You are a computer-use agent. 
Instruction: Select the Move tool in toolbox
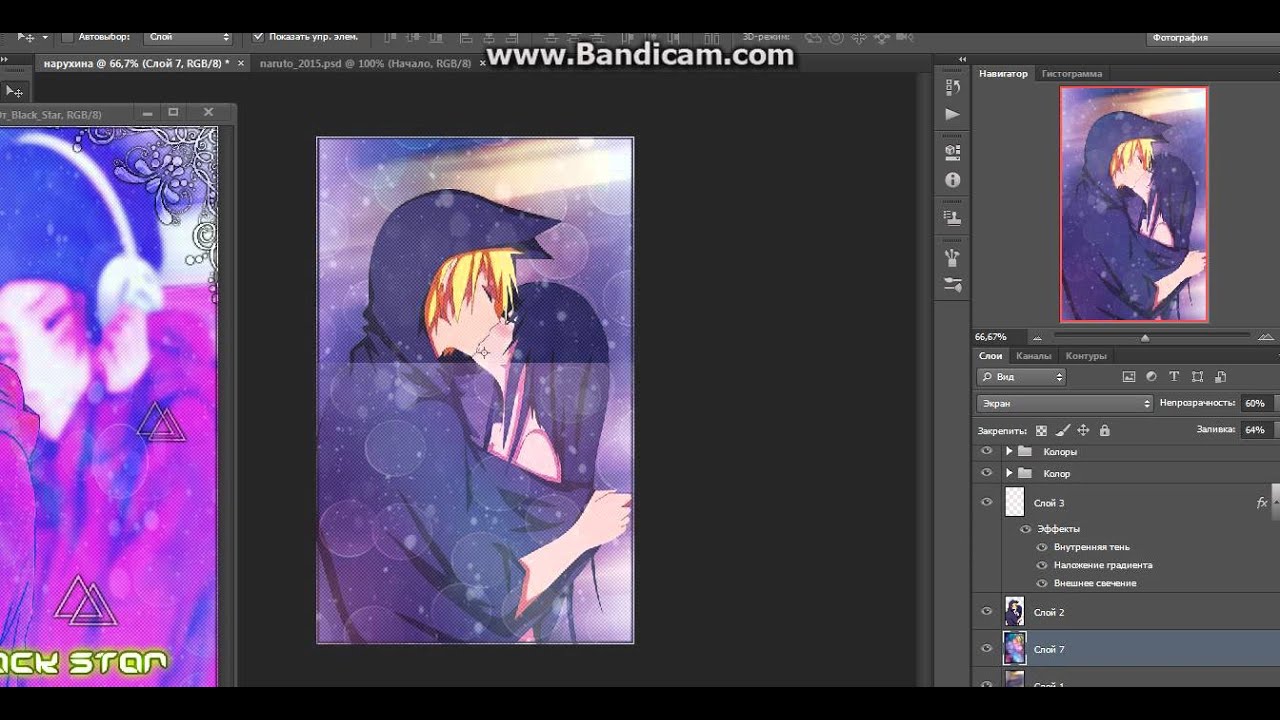pos(15,91)
